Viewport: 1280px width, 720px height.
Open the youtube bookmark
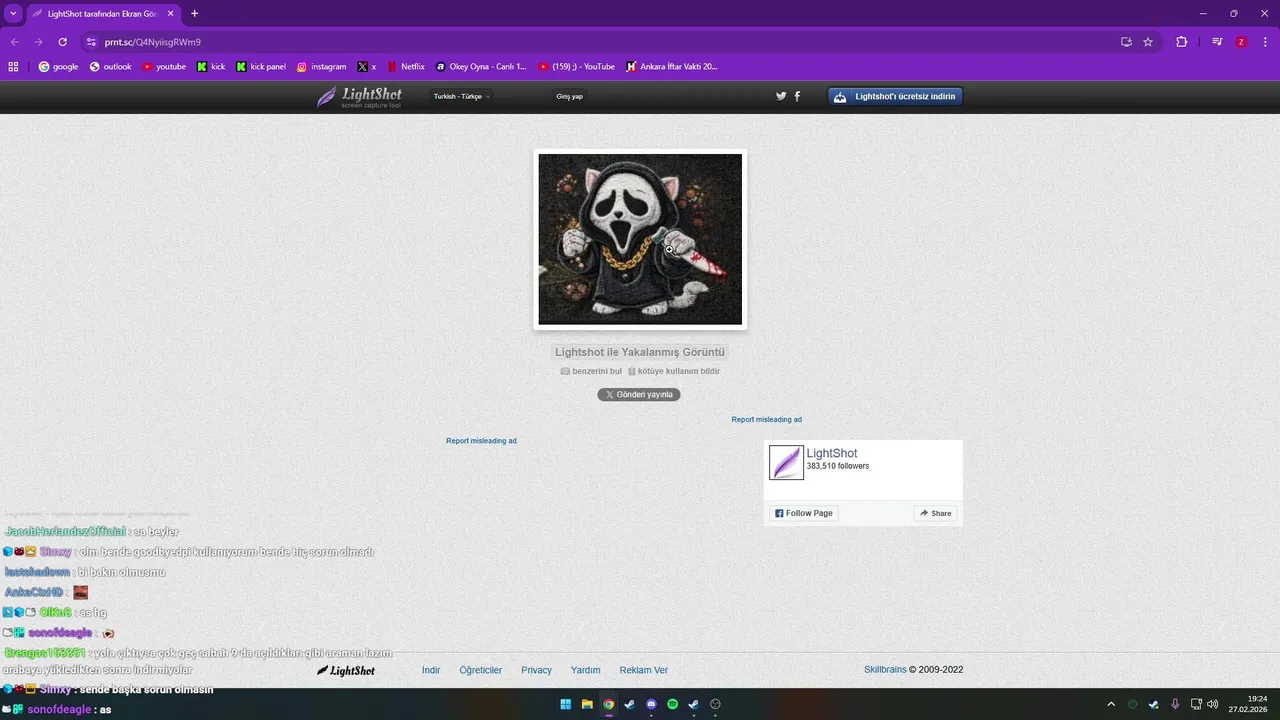(164, 67)
